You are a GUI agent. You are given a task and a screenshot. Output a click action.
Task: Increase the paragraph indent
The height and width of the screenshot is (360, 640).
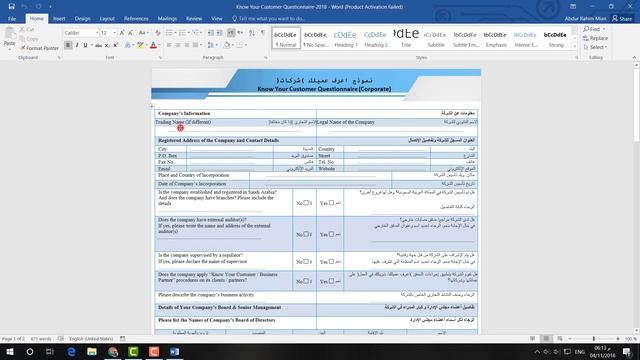pos(220,33)
